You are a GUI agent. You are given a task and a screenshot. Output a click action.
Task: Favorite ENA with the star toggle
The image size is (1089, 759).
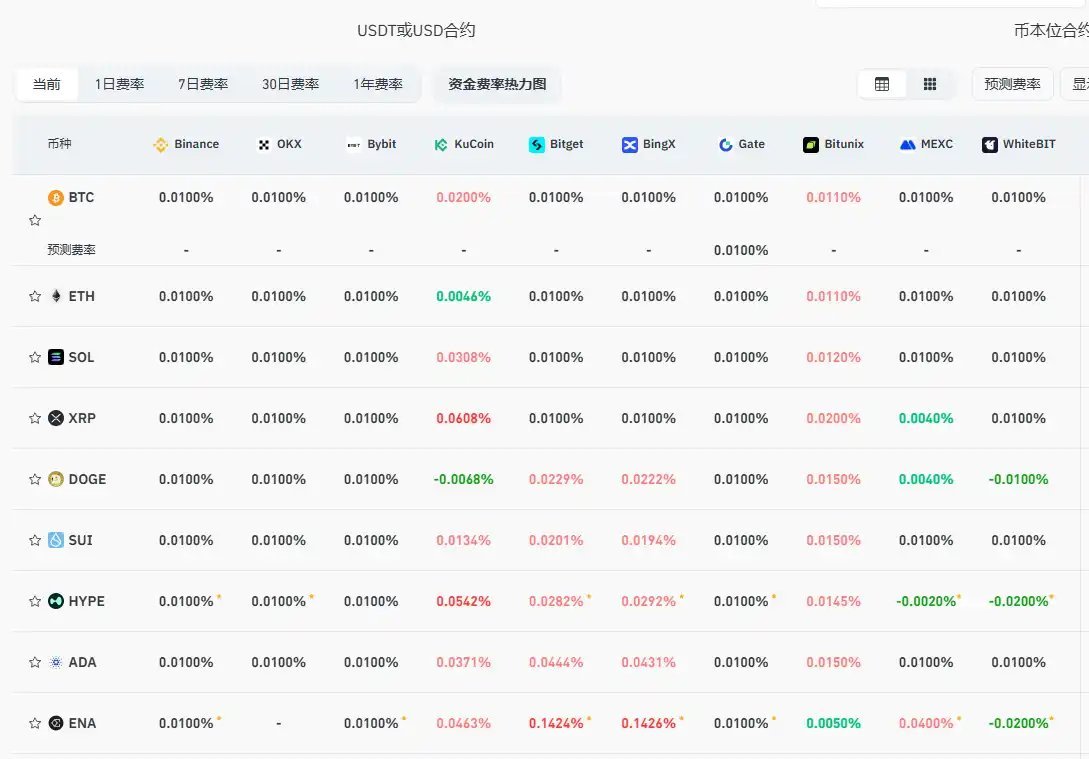[x=35, y=723]
